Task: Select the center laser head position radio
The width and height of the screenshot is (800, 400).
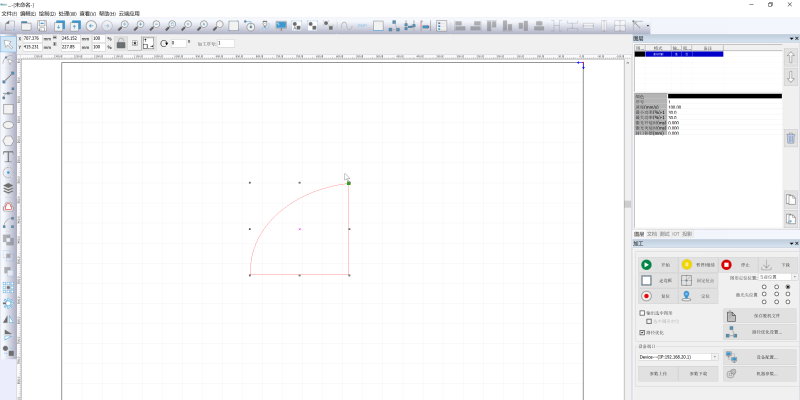Action: 776,294
